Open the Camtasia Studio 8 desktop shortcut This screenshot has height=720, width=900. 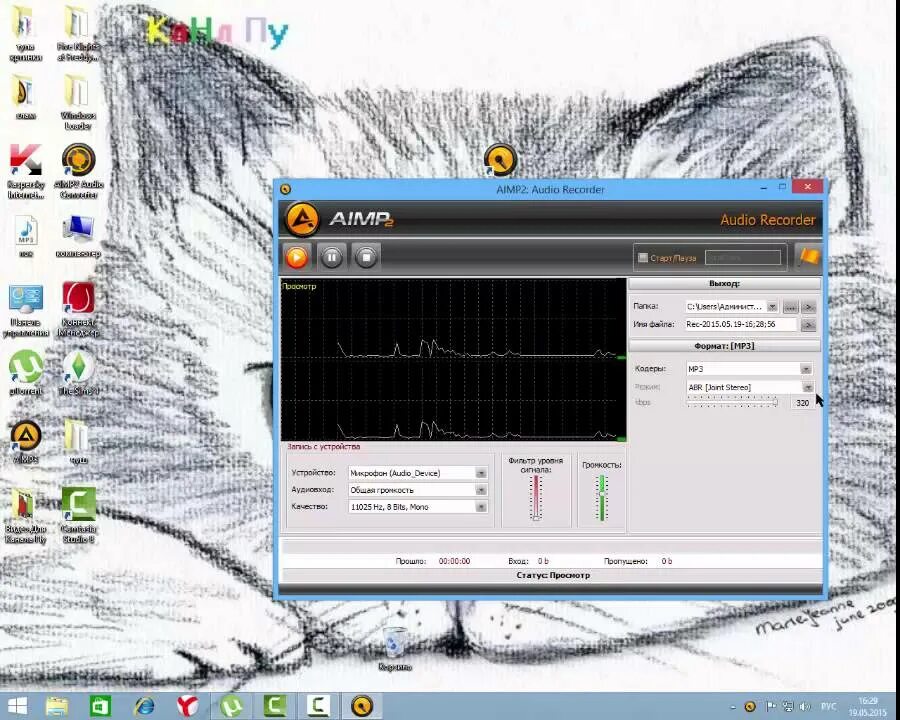coord(79,515)
